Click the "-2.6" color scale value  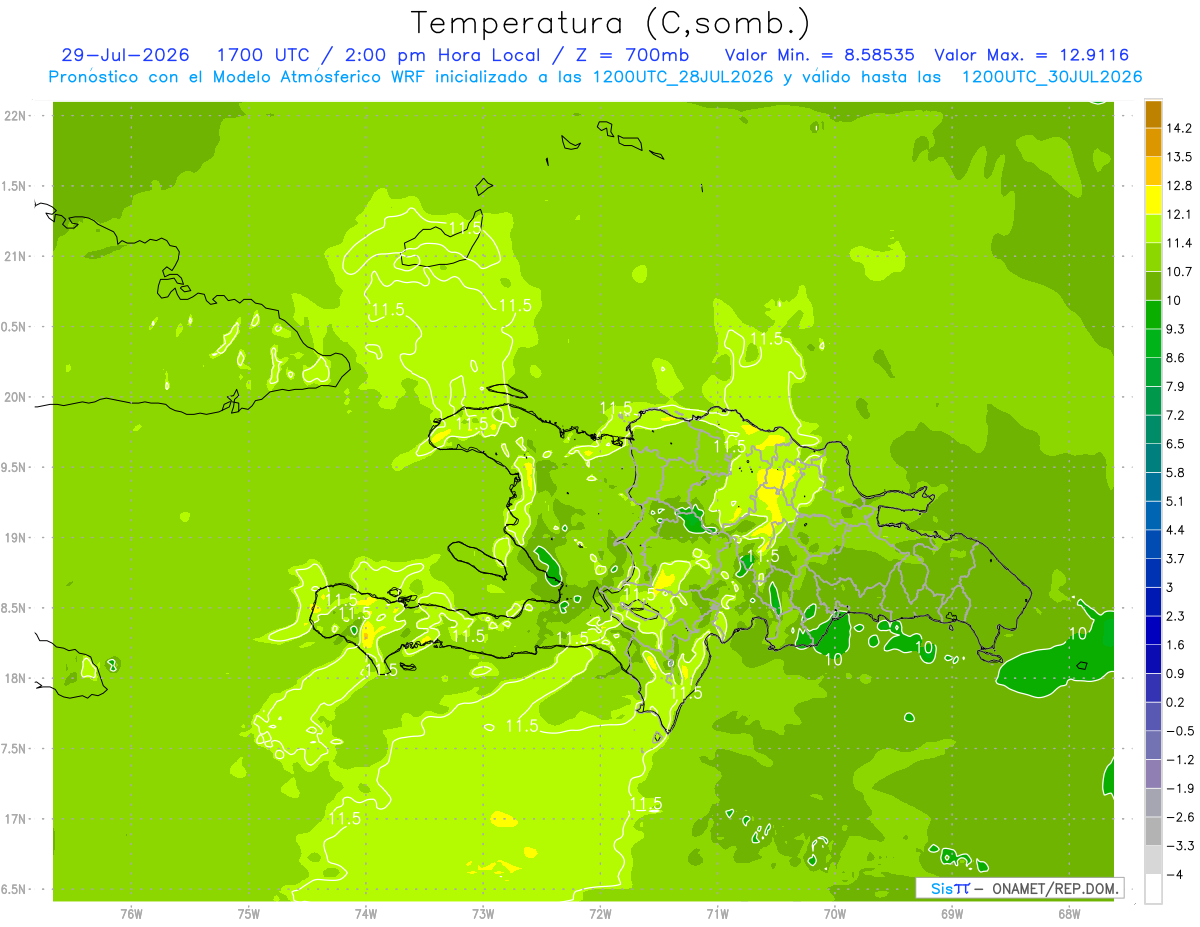tap(1180, 817)
